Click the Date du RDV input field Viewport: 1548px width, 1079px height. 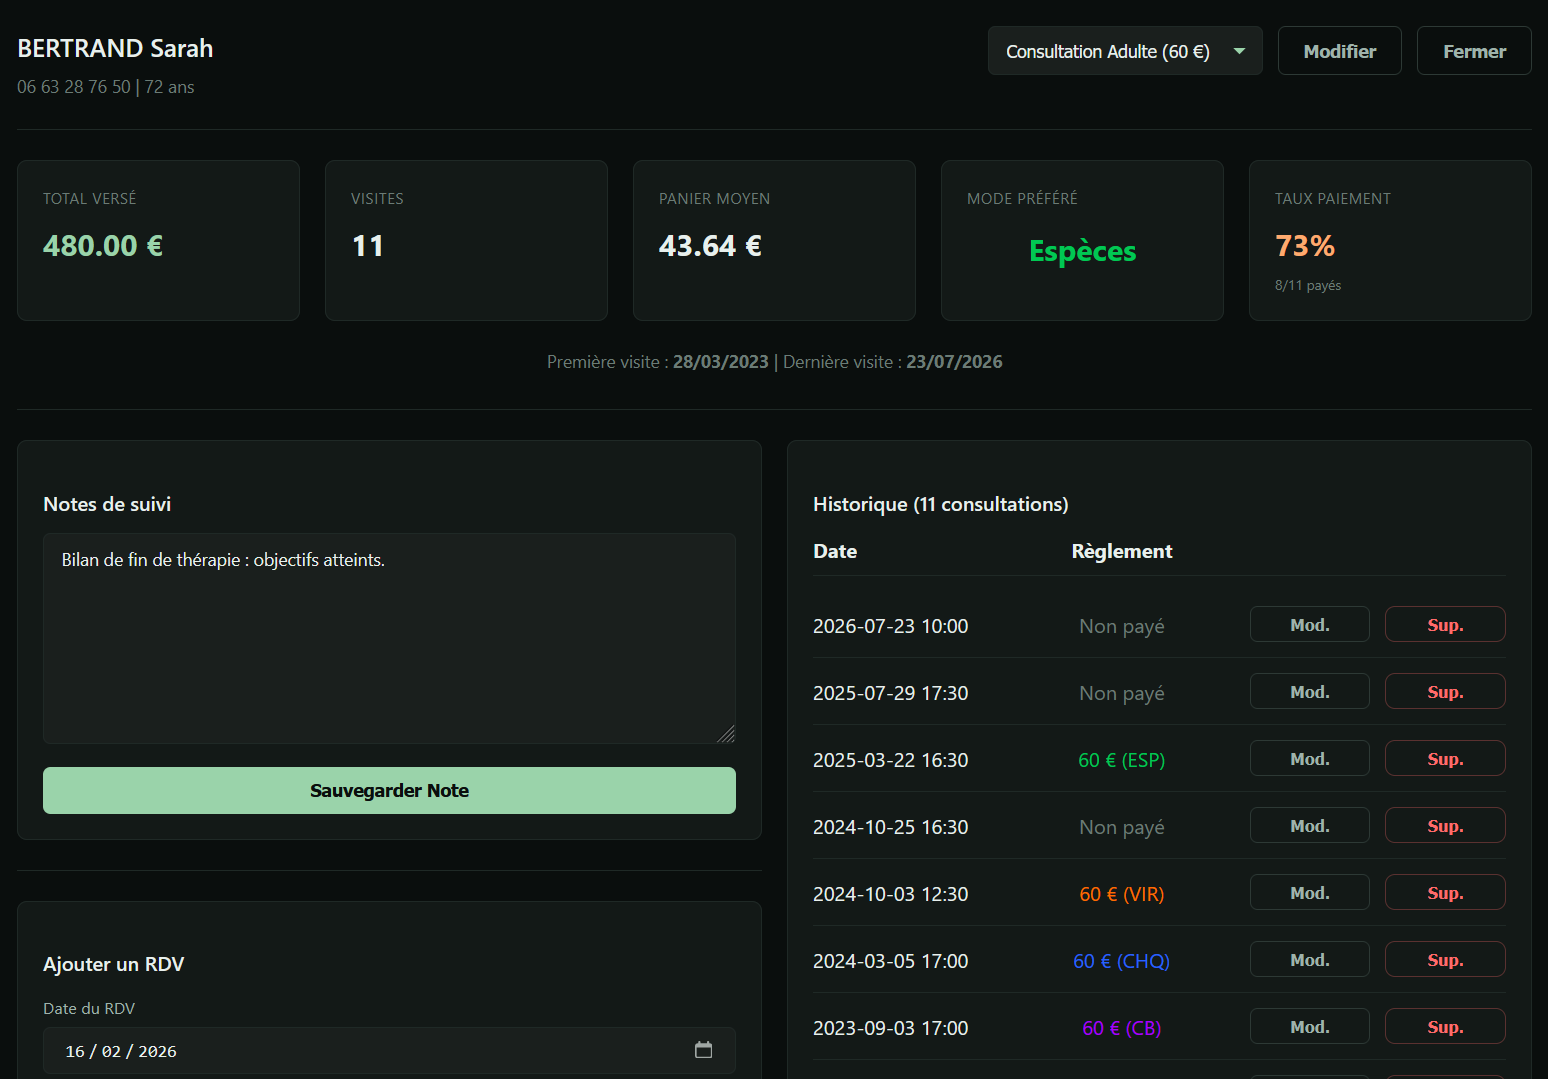(370, 1051)
